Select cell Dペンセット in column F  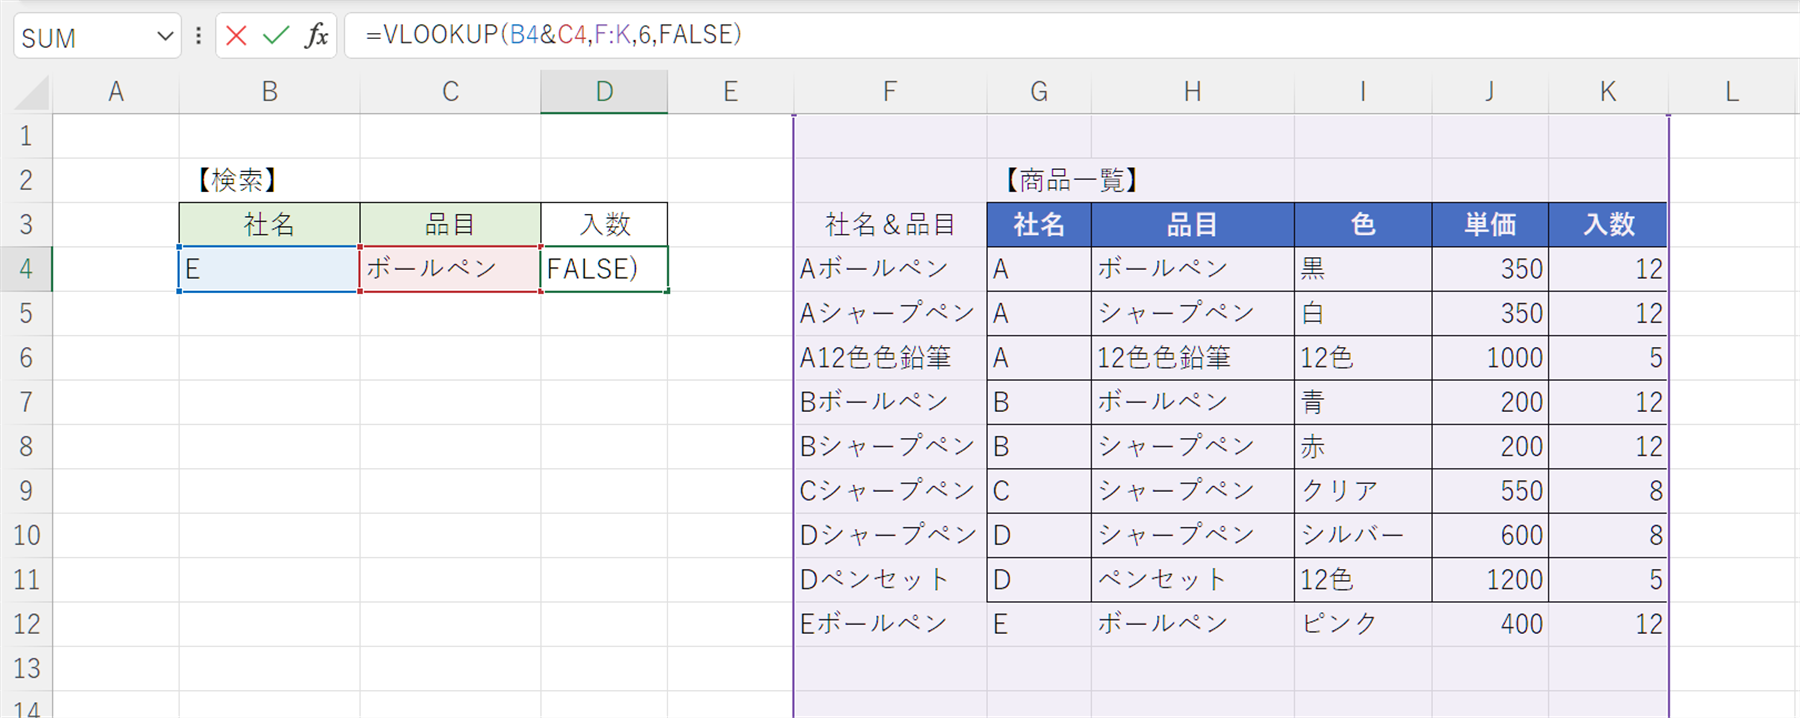point(889,579)
